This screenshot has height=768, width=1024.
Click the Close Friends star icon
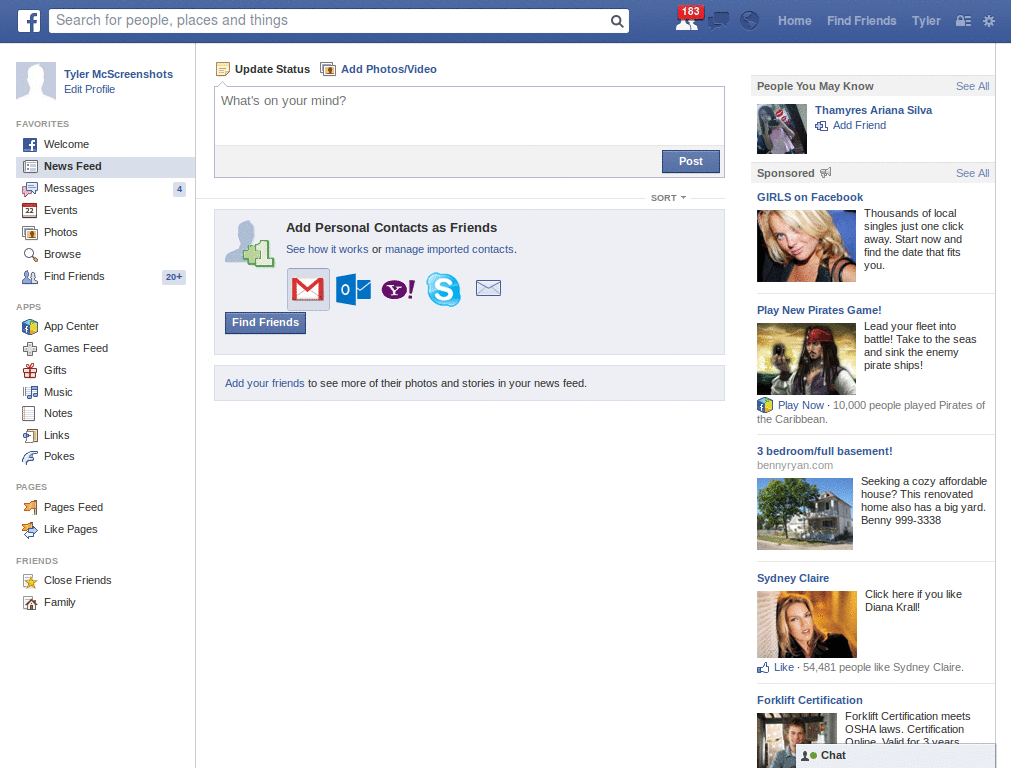point(29,581)
